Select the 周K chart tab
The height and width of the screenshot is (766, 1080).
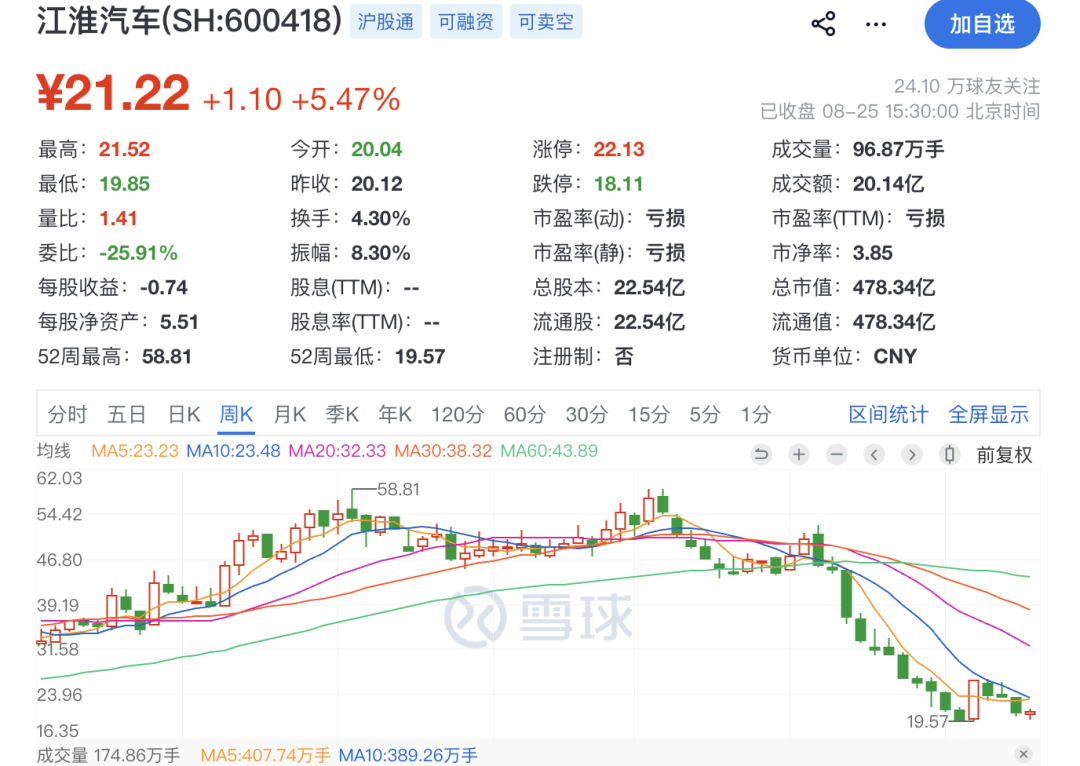click(236, 415)
